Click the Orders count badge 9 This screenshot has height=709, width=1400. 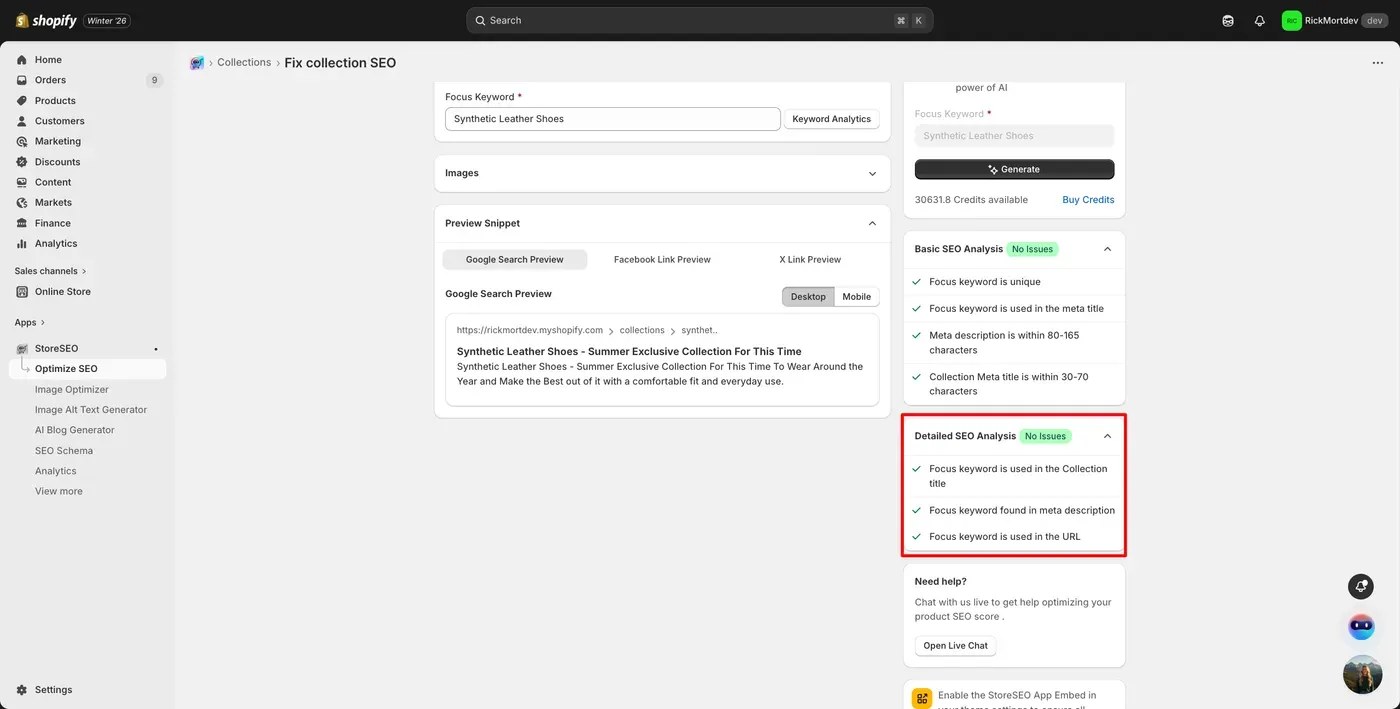(x=154, y=80)
